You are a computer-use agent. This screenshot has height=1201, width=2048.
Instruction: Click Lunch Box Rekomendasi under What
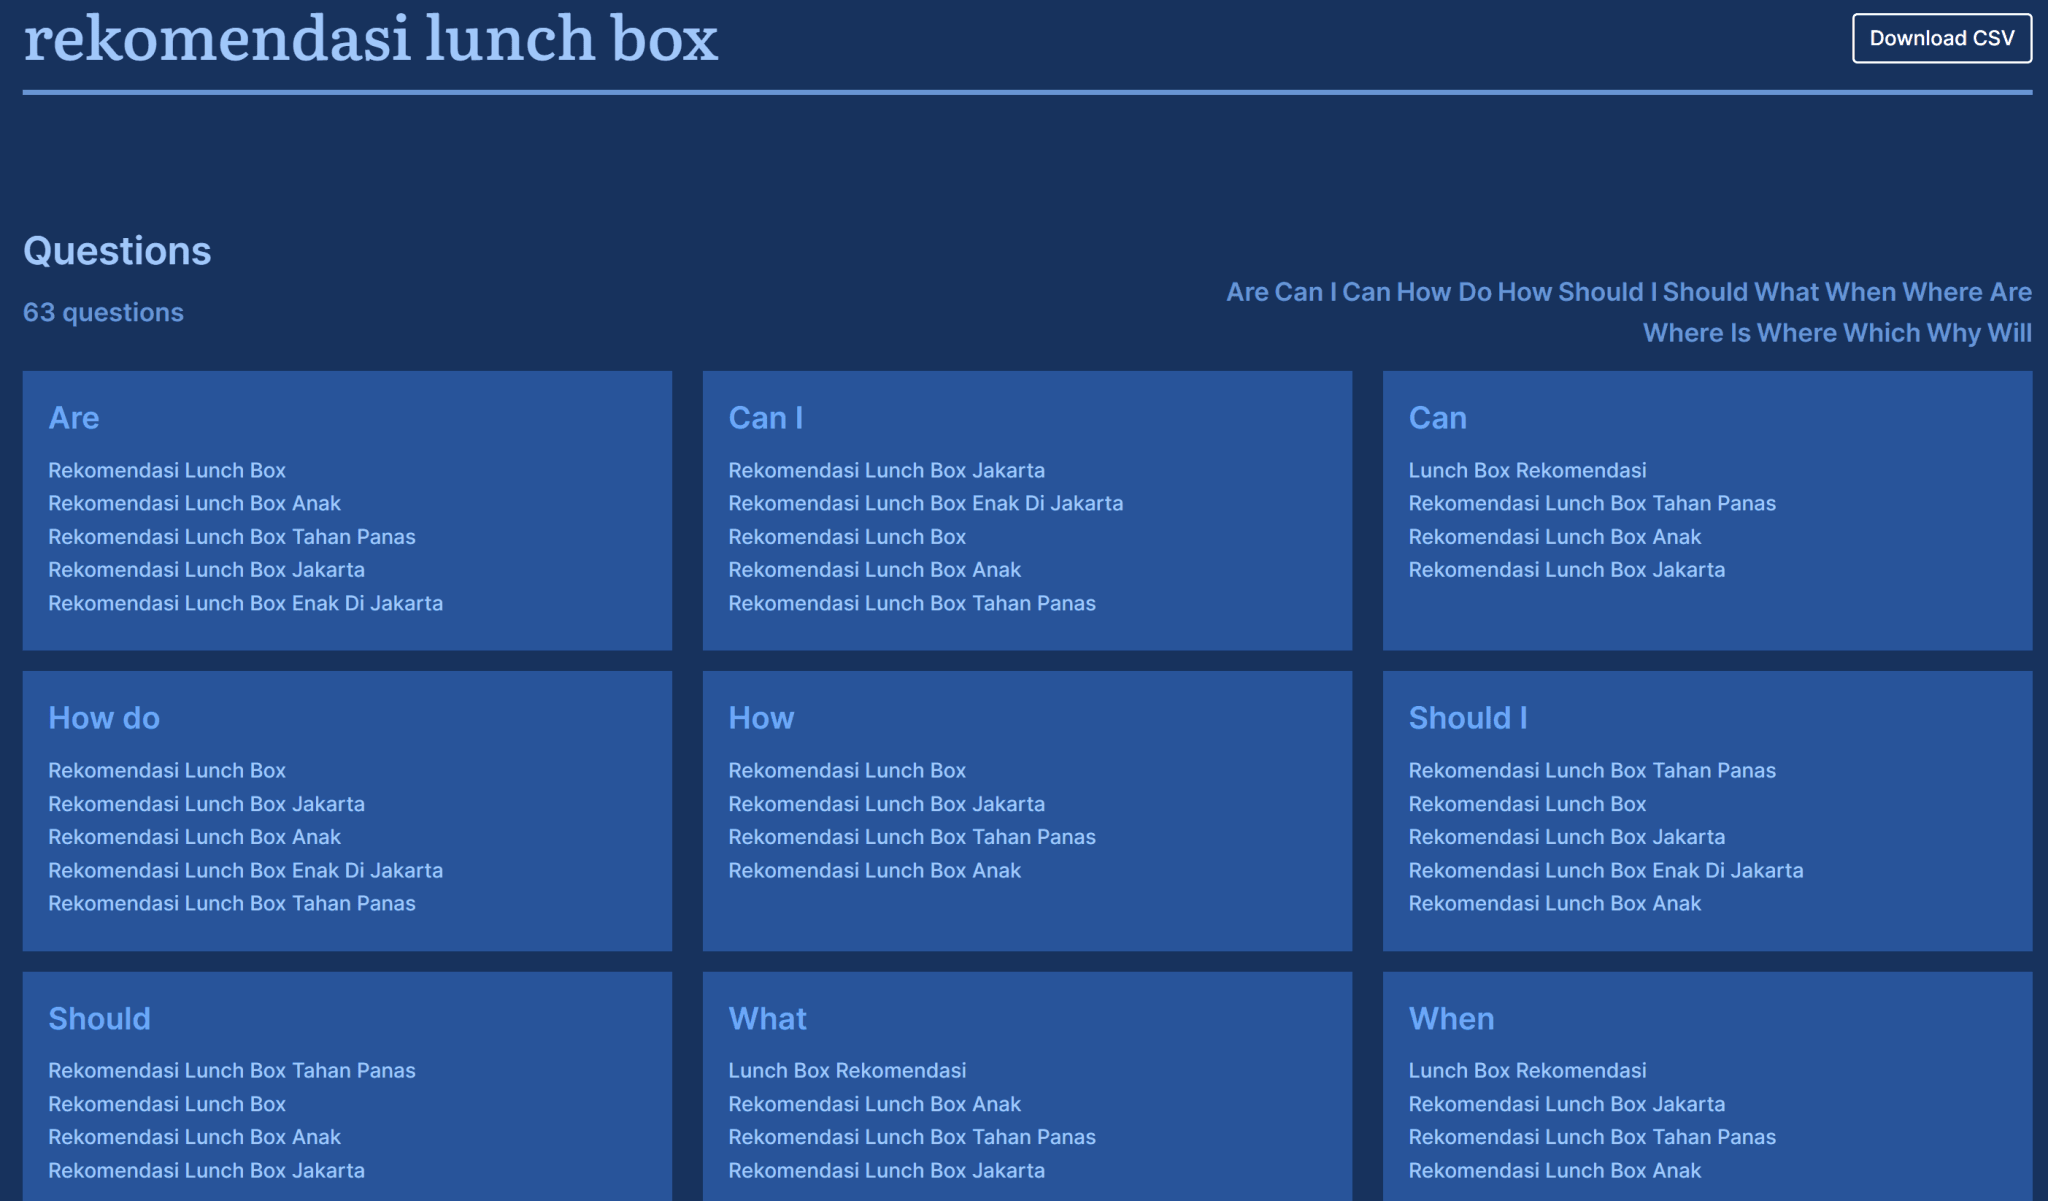(x=846, y=1070)
